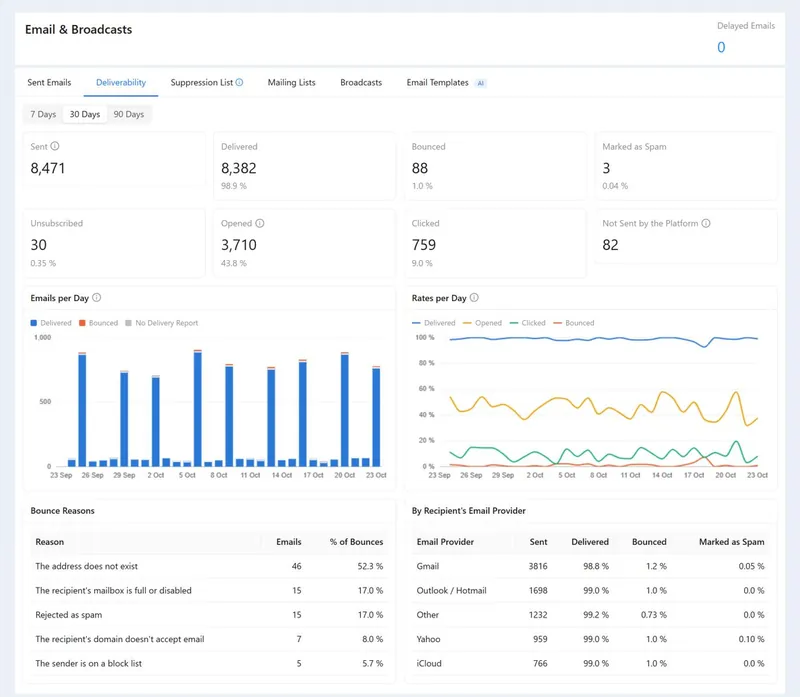Screen dimensions: 800x697
Task: Open the Mailing Lists tab
Action: [x=291, y=82]
